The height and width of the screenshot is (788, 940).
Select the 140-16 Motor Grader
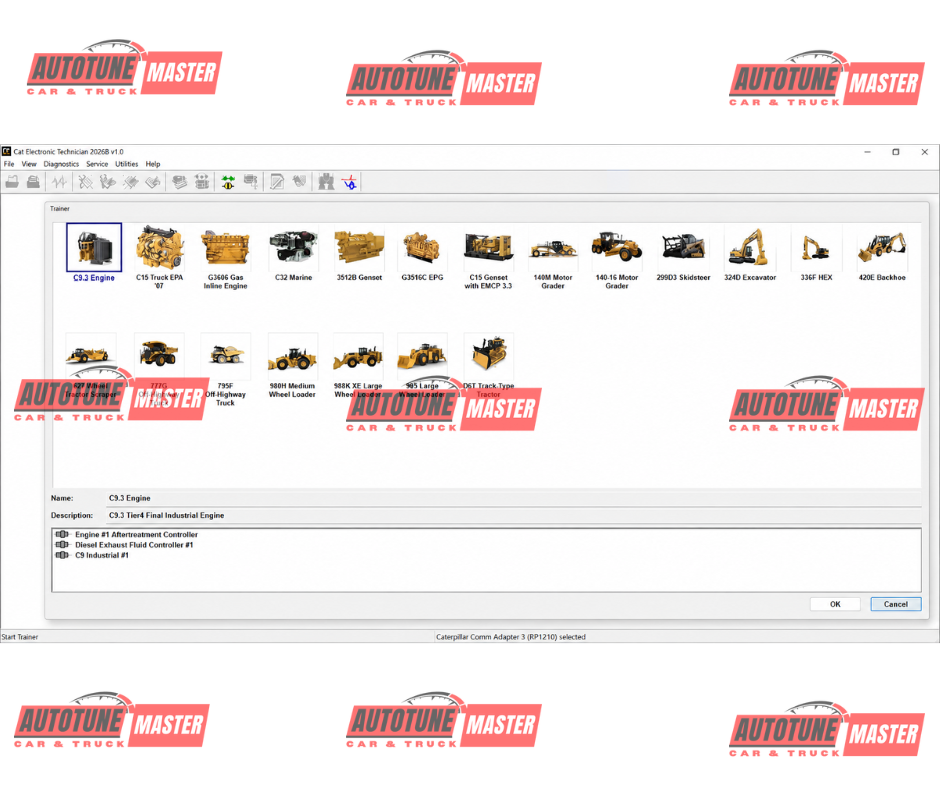[x=617, y=247]
